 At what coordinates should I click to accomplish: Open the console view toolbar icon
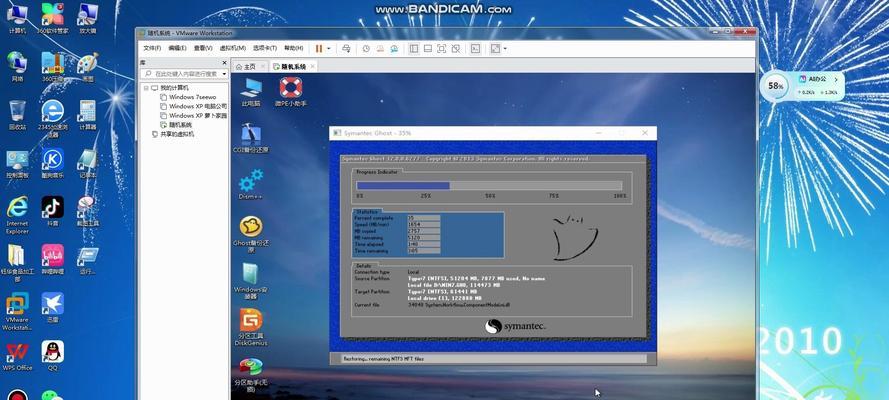475,49
